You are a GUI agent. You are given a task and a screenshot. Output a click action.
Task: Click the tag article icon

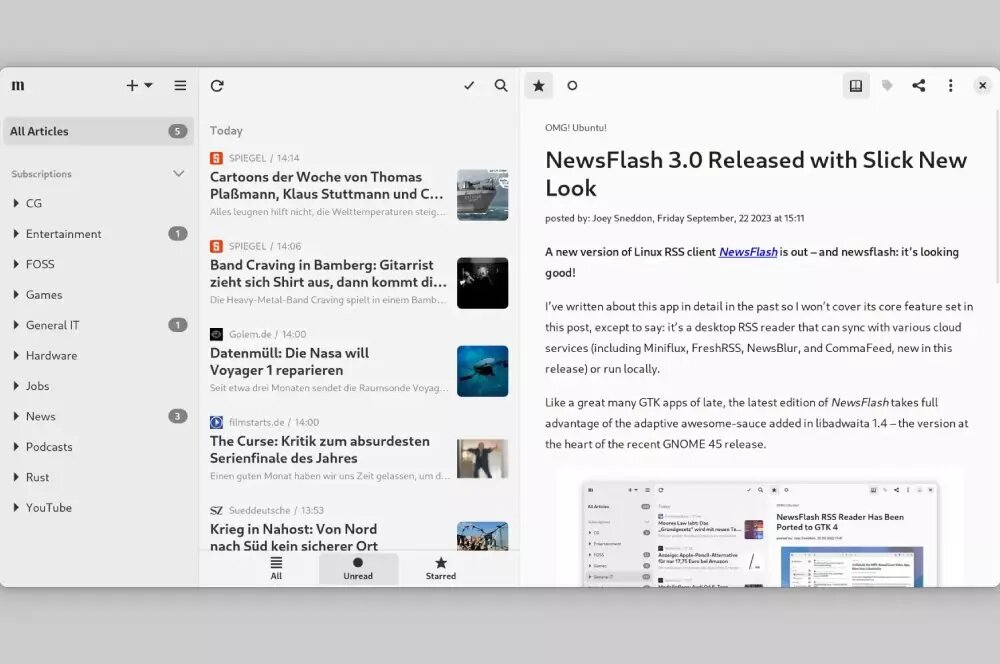(x=887, y=85)
